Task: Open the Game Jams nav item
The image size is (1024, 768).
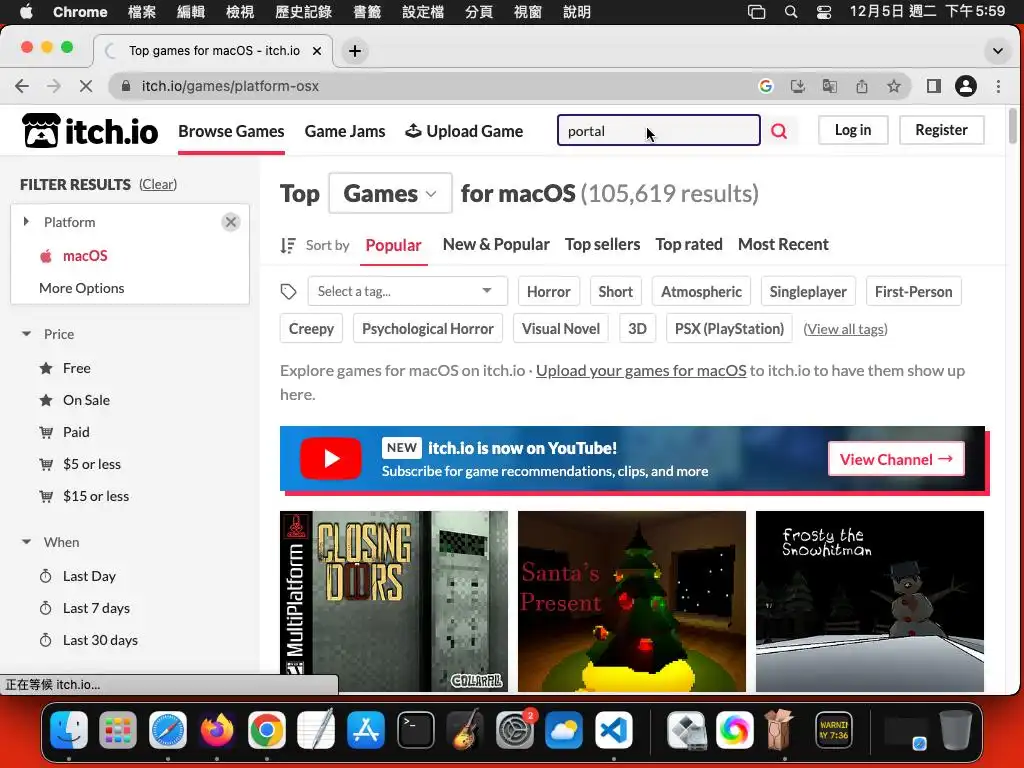Action: click(x=345, y=131)
